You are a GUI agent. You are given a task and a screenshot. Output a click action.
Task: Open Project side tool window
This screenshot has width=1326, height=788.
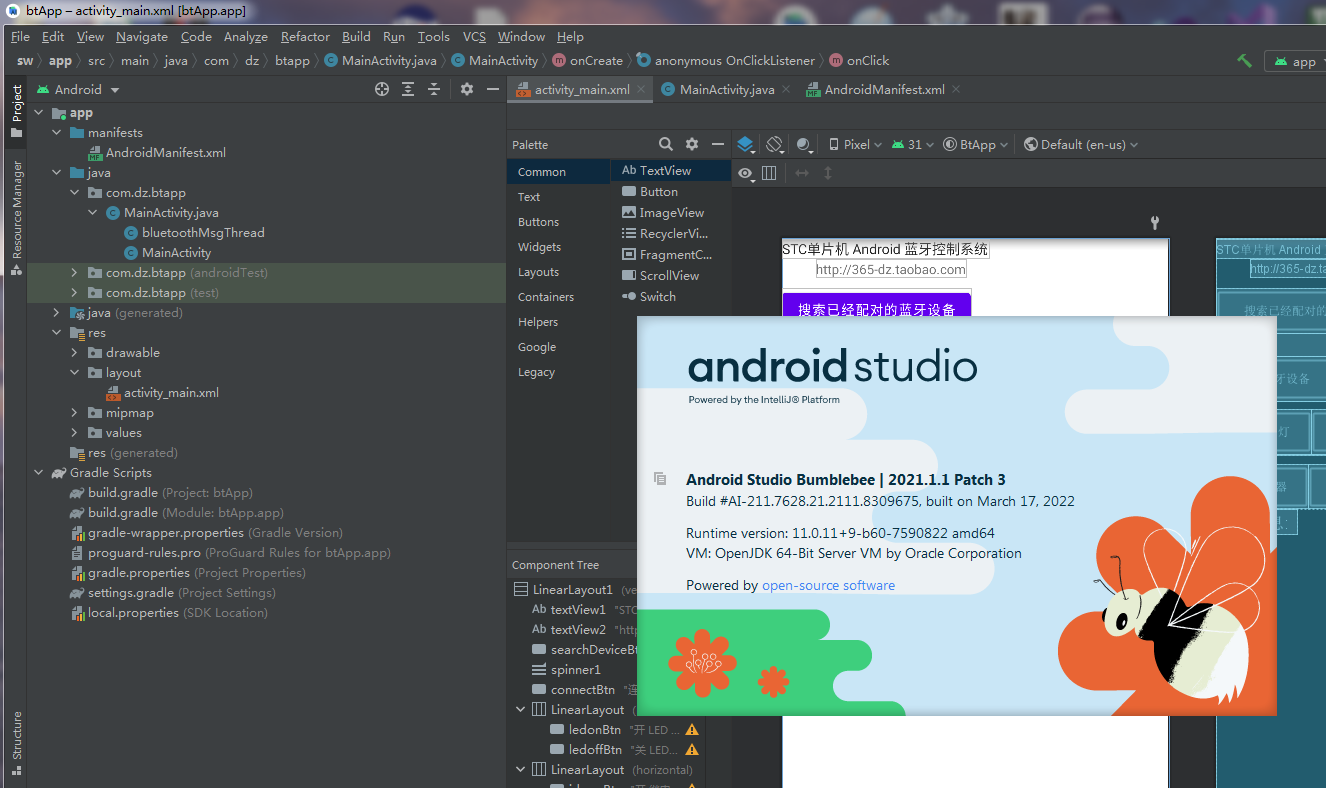16,110
